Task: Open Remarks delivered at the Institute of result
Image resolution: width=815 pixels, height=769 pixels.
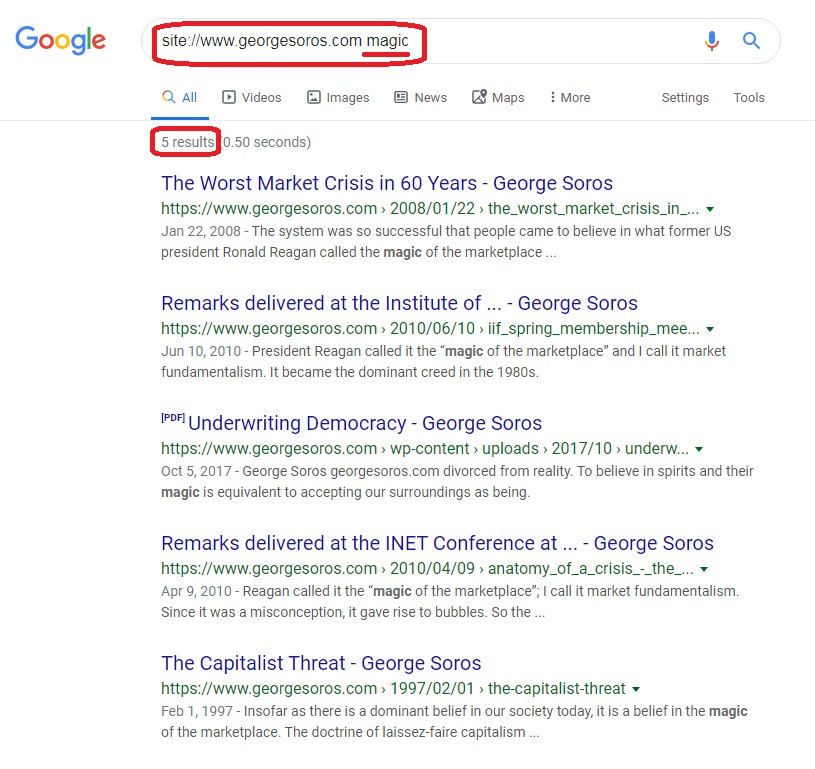Action: pos(399,303)
